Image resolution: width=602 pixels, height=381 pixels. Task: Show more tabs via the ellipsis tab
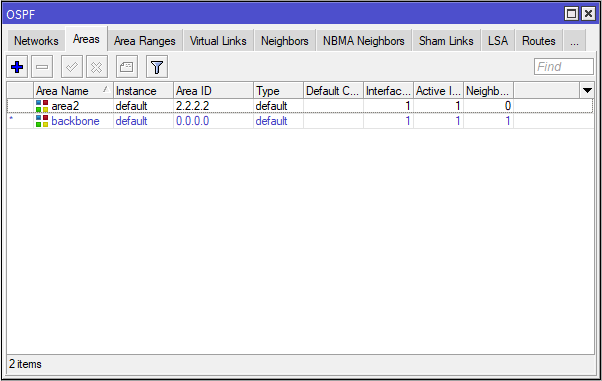point(574,41)
